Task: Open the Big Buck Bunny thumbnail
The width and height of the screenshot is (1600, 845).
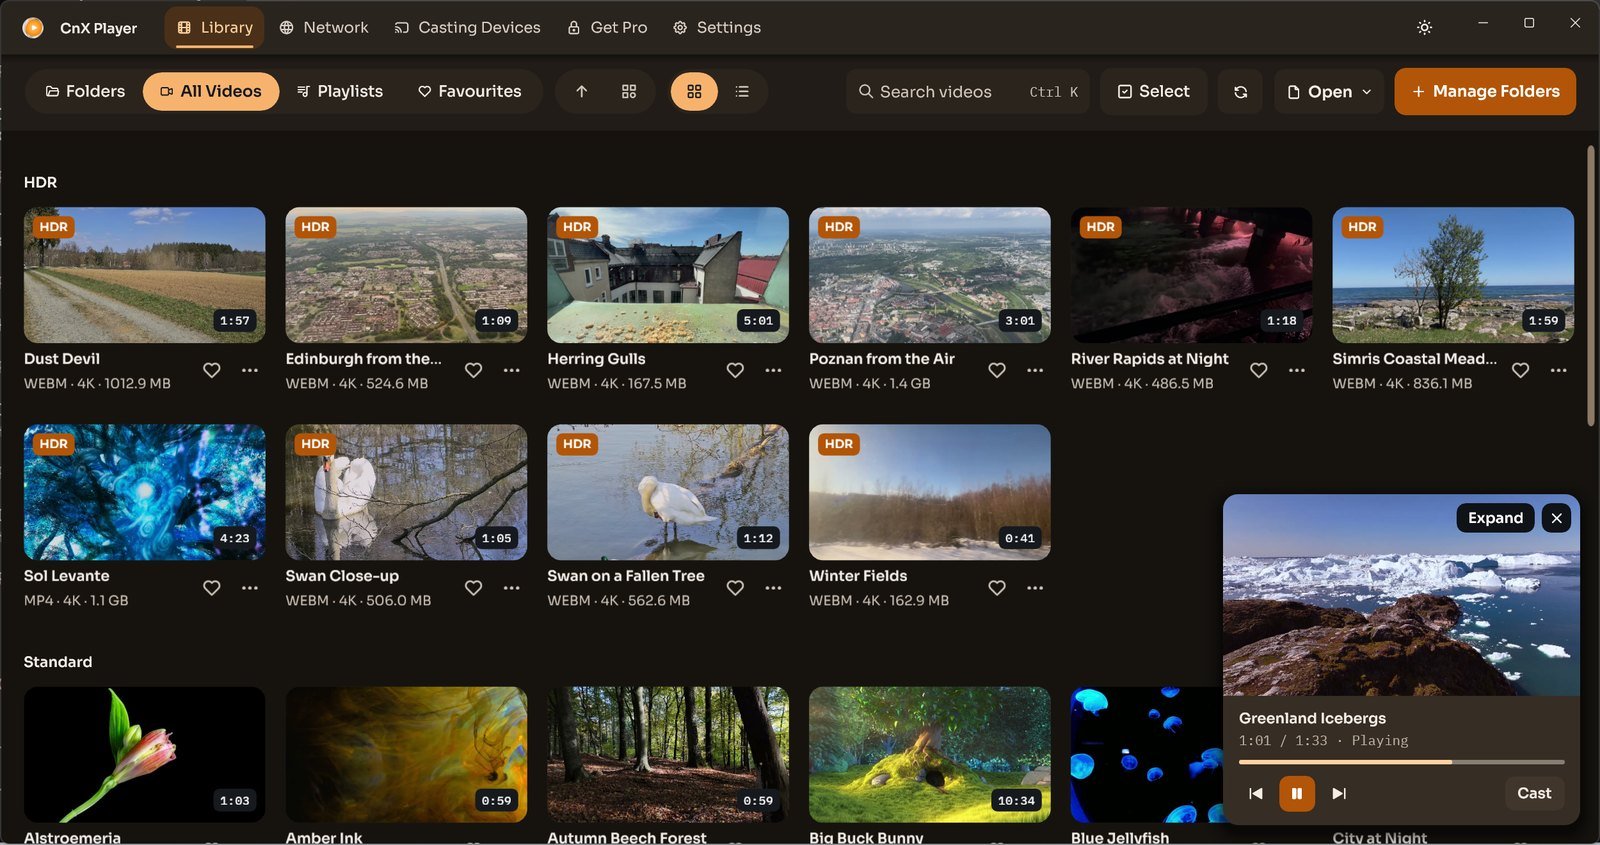Action: [930, 754]
